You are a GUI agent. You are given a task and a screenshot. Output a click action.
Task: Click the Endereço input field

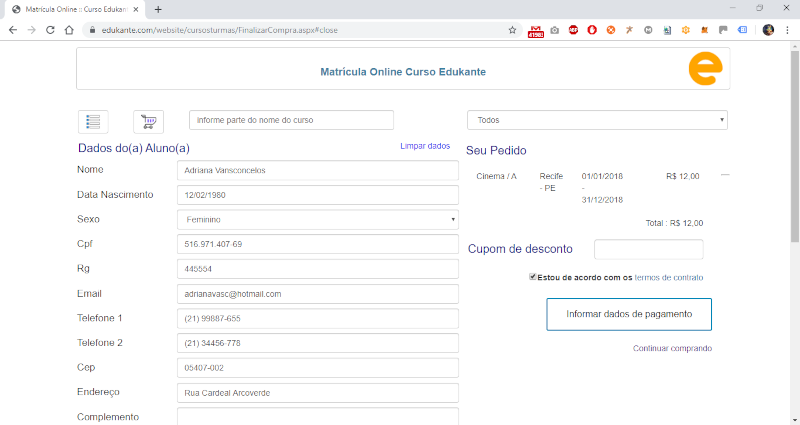pos(318,393)
